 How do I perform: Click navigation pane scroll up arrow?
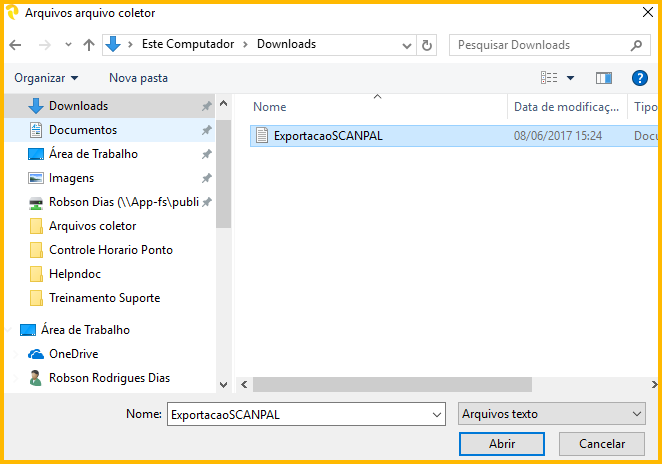click(224, 103)
